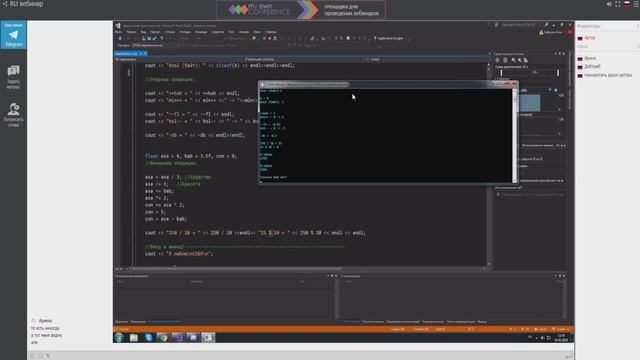Switch to 'Точки останова' bottom tab
This screenshot has height=360, width=640.
(x=373, y=322)
